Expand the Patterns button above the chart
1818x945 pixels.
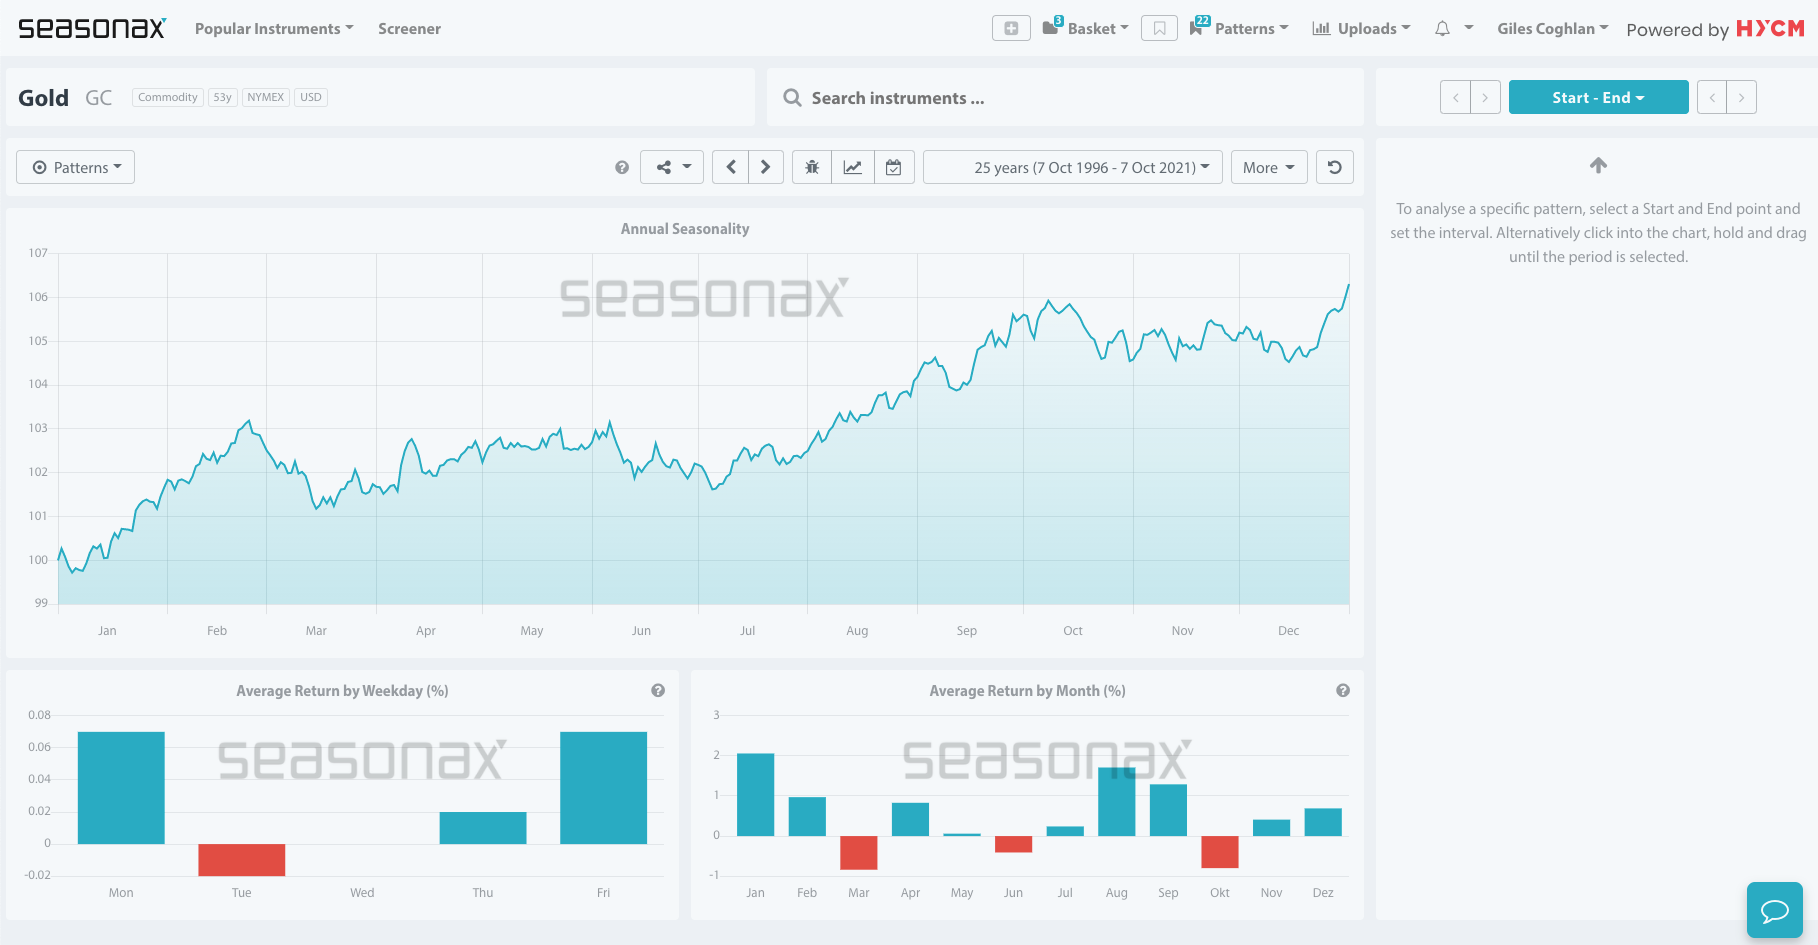pyautogui.click(x=76, y=167)
